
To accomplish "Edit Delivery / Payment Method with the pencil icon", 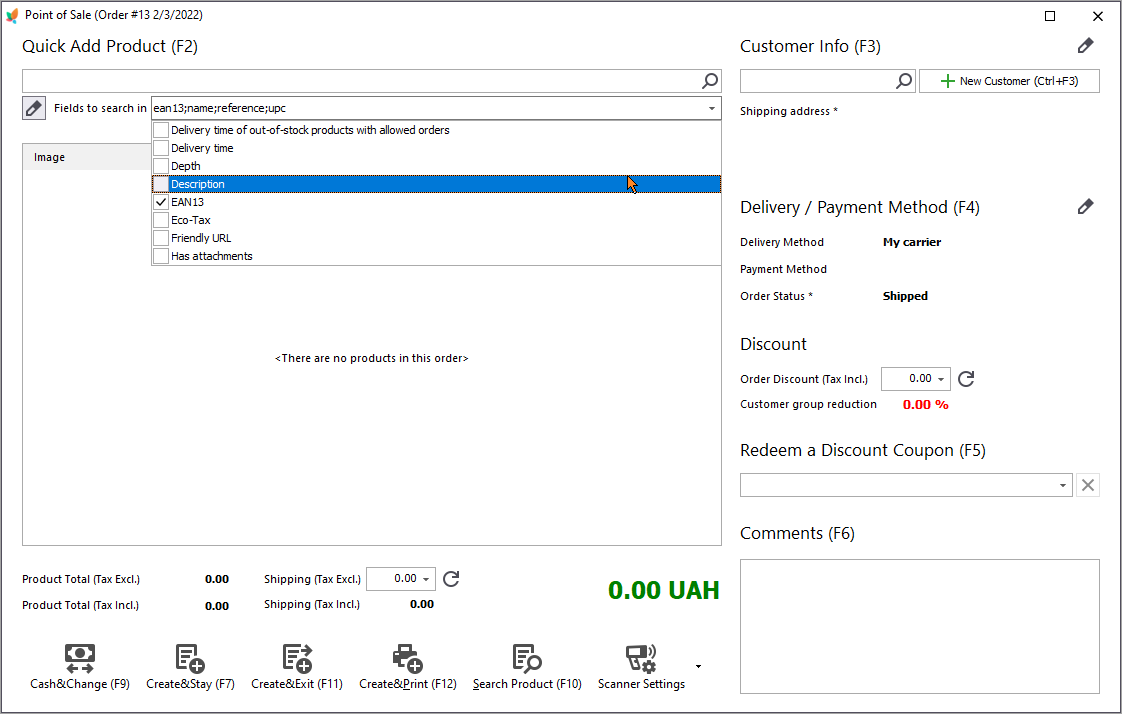I will coord(1085,207).
